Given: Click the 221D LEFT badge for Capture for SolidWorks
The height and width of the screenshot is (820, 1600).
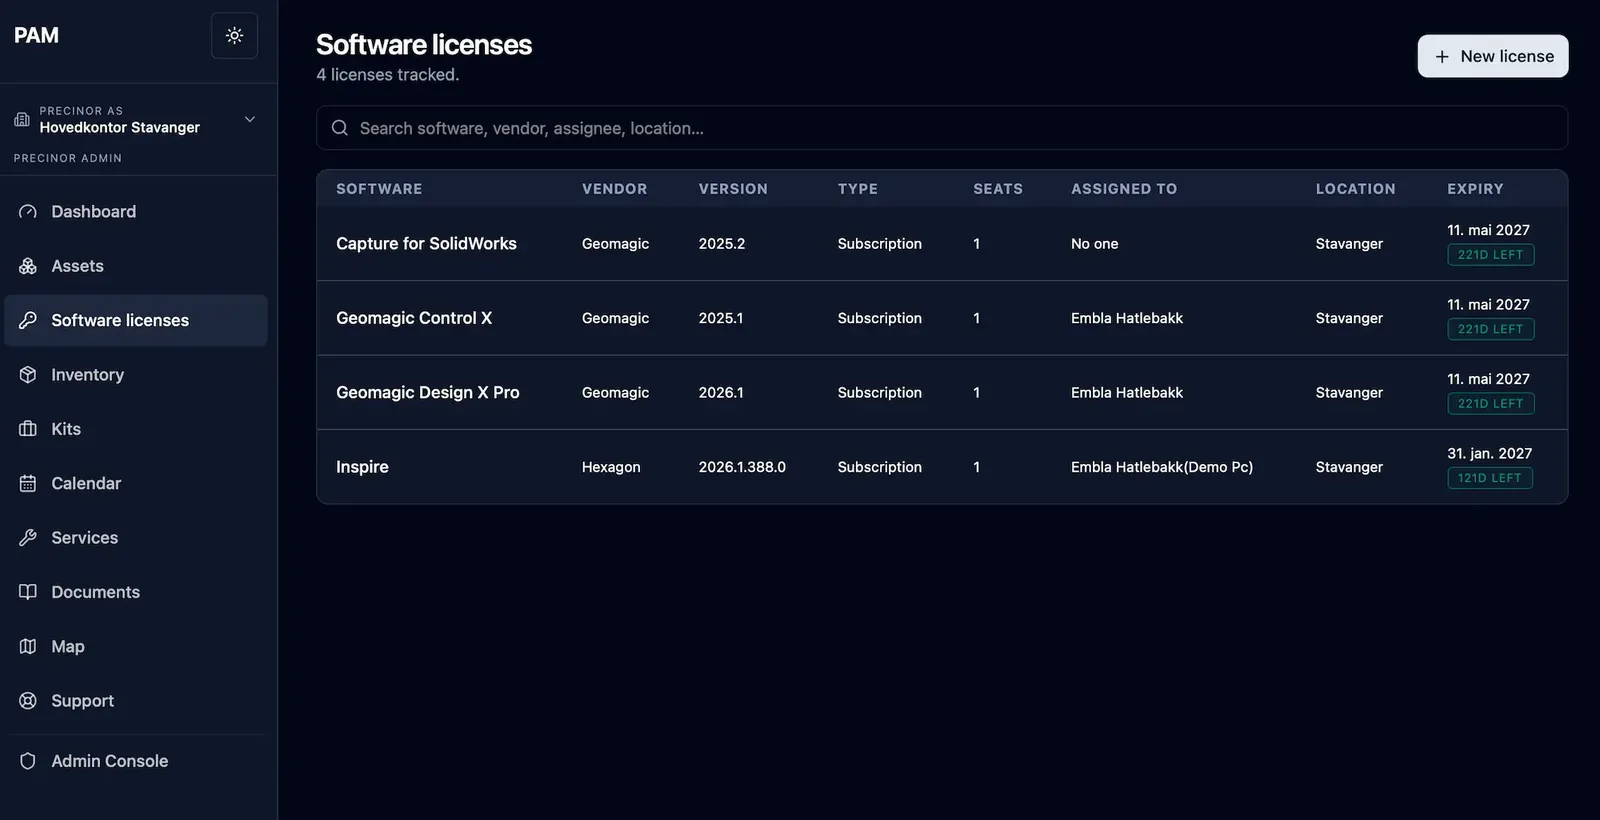Looking at the screenshot, I should 1490,255.
